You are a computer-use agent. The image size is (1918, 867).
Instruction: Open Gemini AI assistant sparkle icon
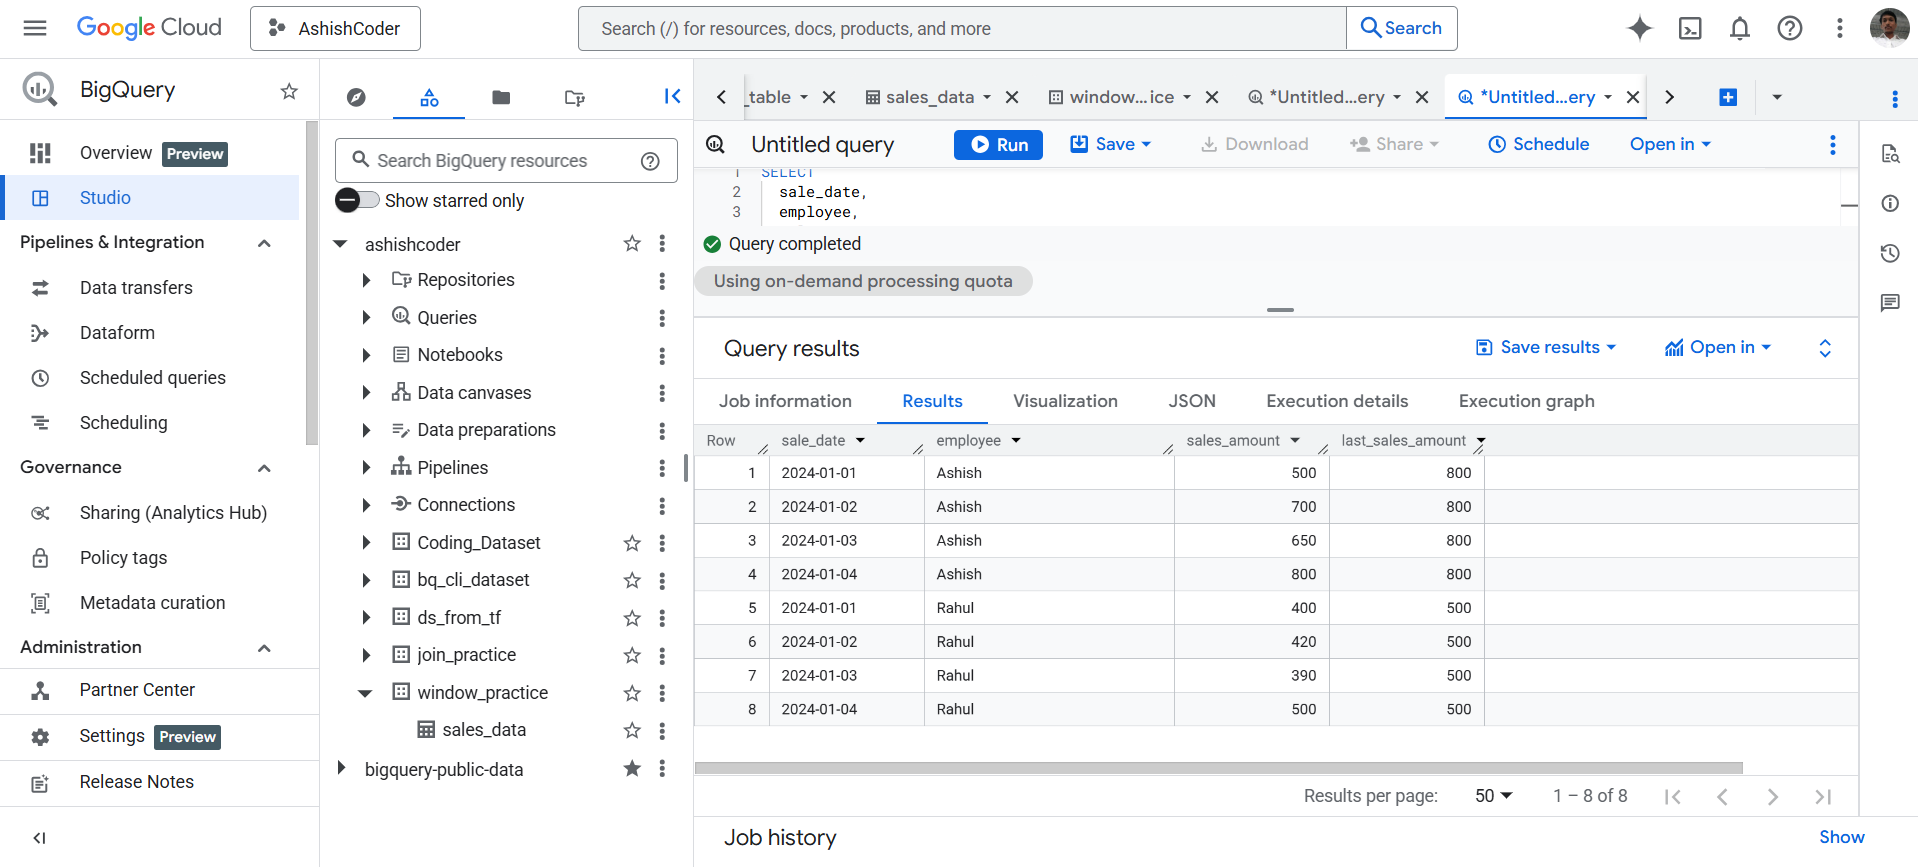click(1640, 28)
